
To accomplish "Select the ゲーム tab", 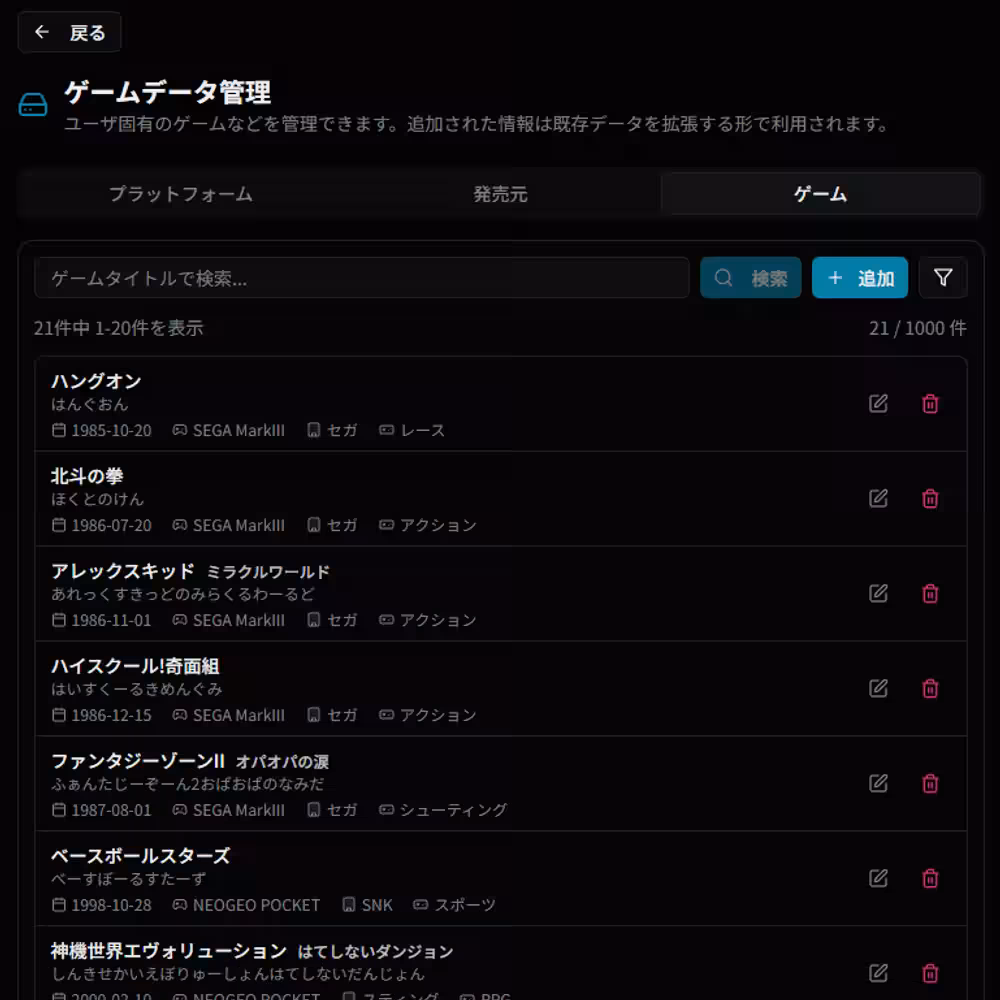I will (x=820, y=194).
